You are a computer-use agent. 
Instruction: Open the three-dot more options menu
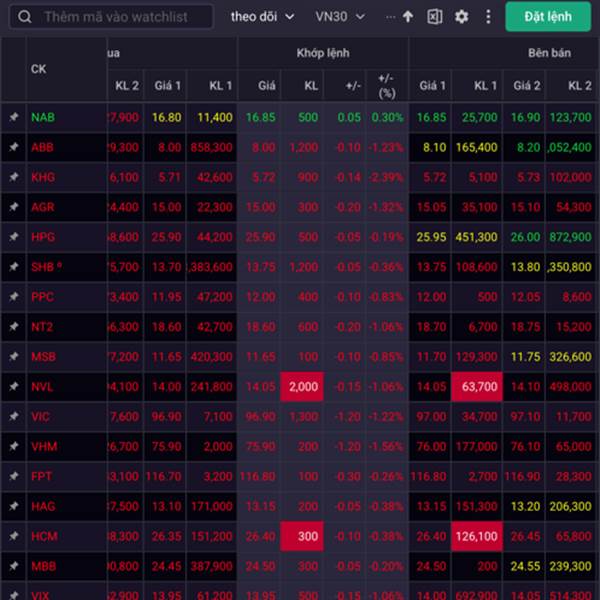click(x=488, y=17)
